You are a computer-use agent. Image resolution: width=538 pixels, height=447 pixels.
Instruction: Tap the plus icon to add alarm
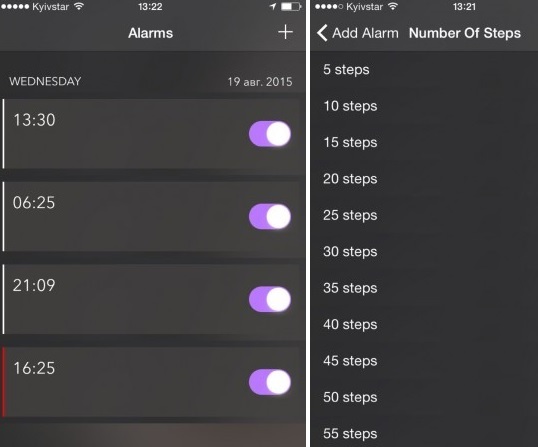tap(285, 32)
